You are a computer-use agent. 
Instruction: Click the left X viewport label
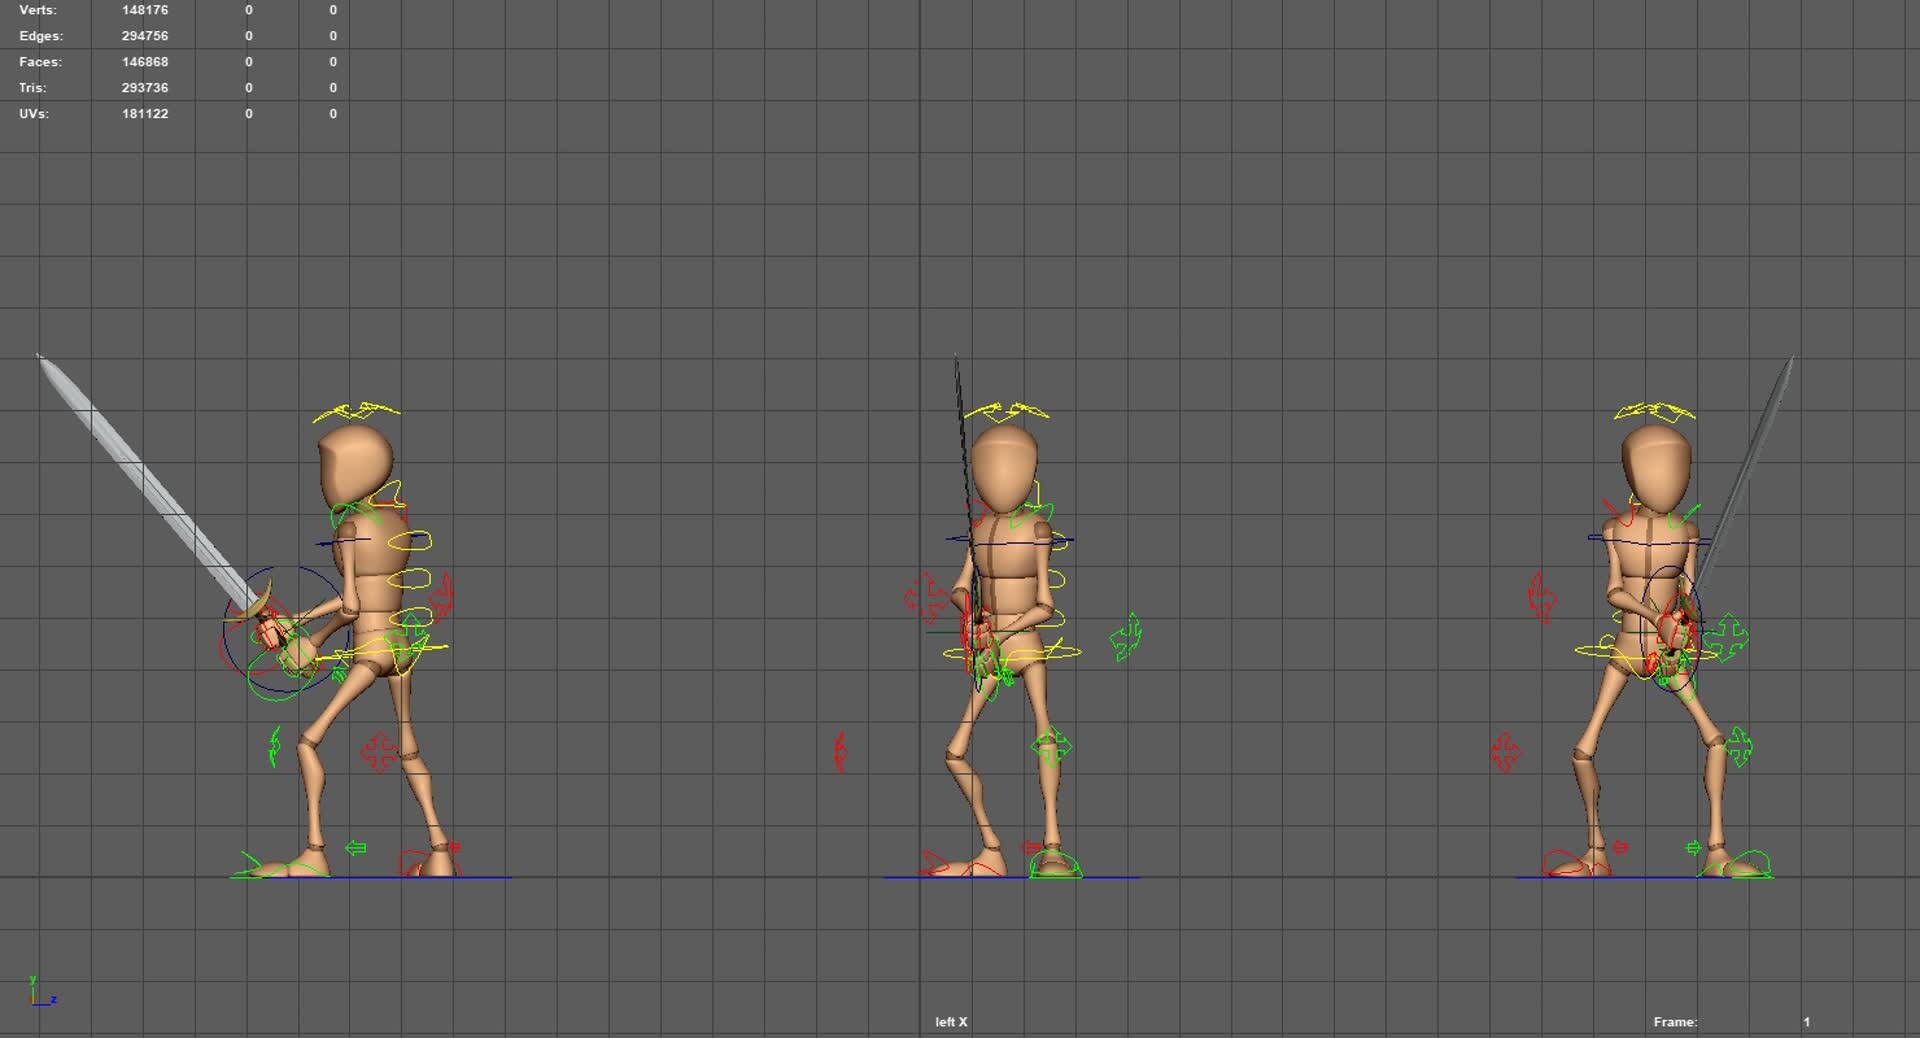pos(948,1022)
